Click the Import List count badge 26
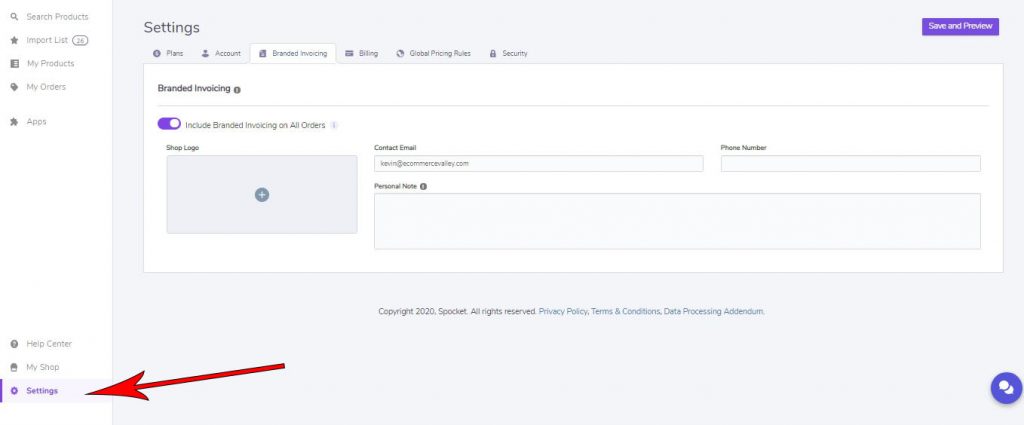 pyautogui.click(x=80, y=40)
